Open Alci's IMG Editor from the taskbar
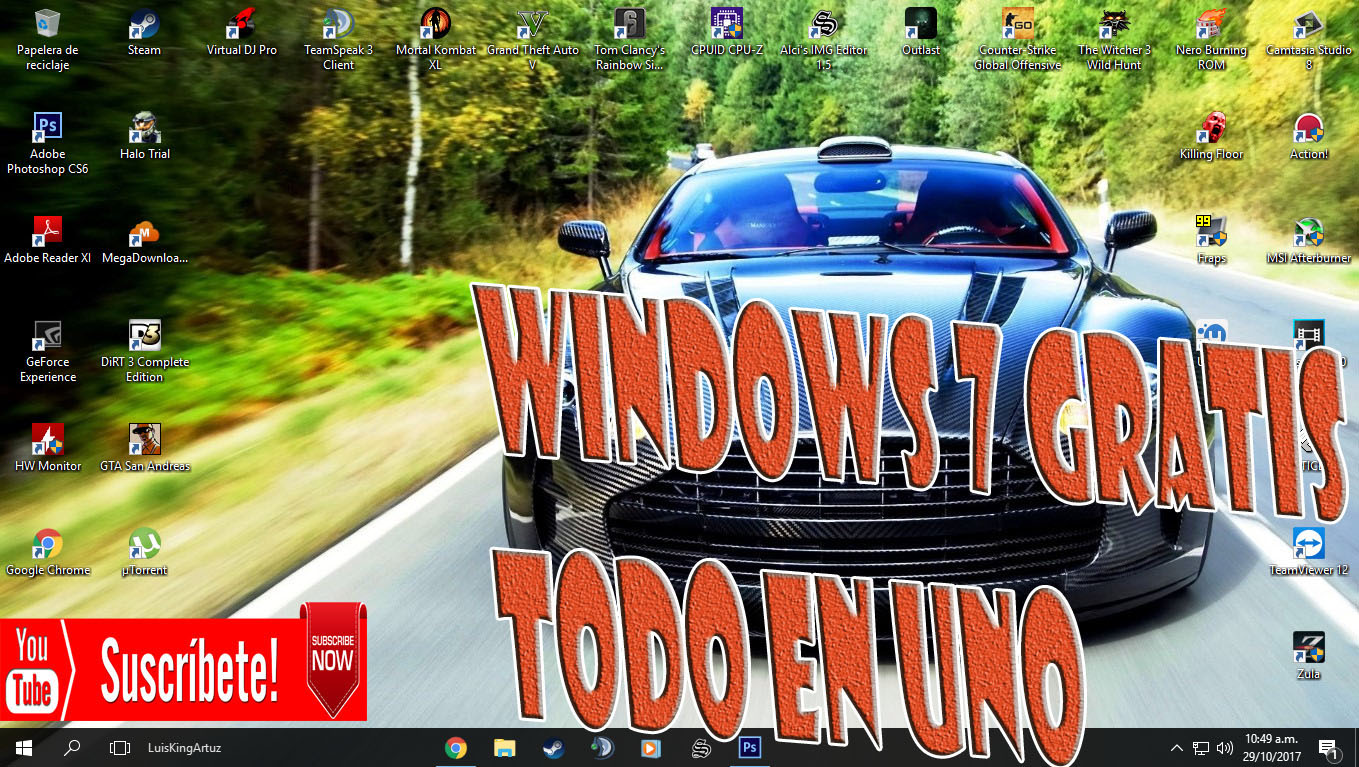The width and height of the screenshot is (1359, 767). (x=699, y=748)
